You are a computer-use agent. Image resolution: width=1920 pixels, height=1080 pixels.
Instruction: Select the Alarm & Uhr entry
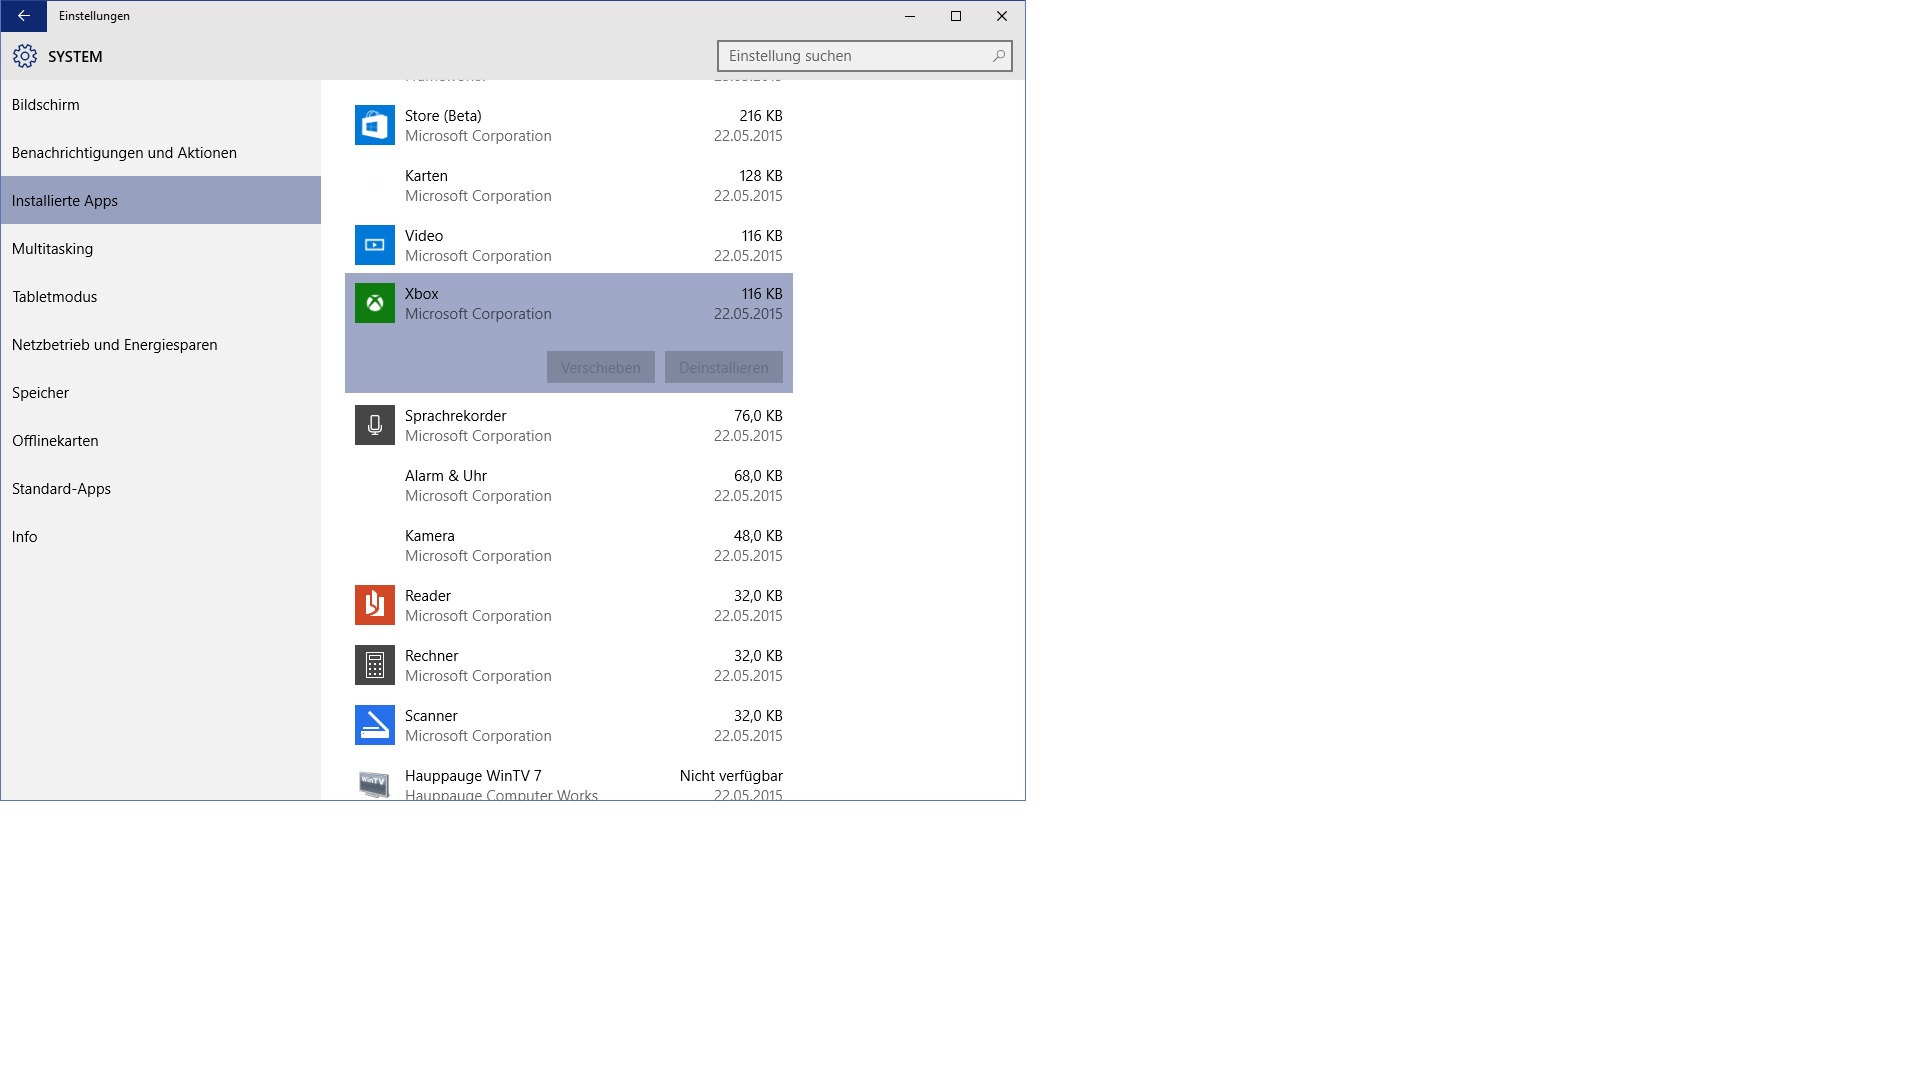[568, 485]
